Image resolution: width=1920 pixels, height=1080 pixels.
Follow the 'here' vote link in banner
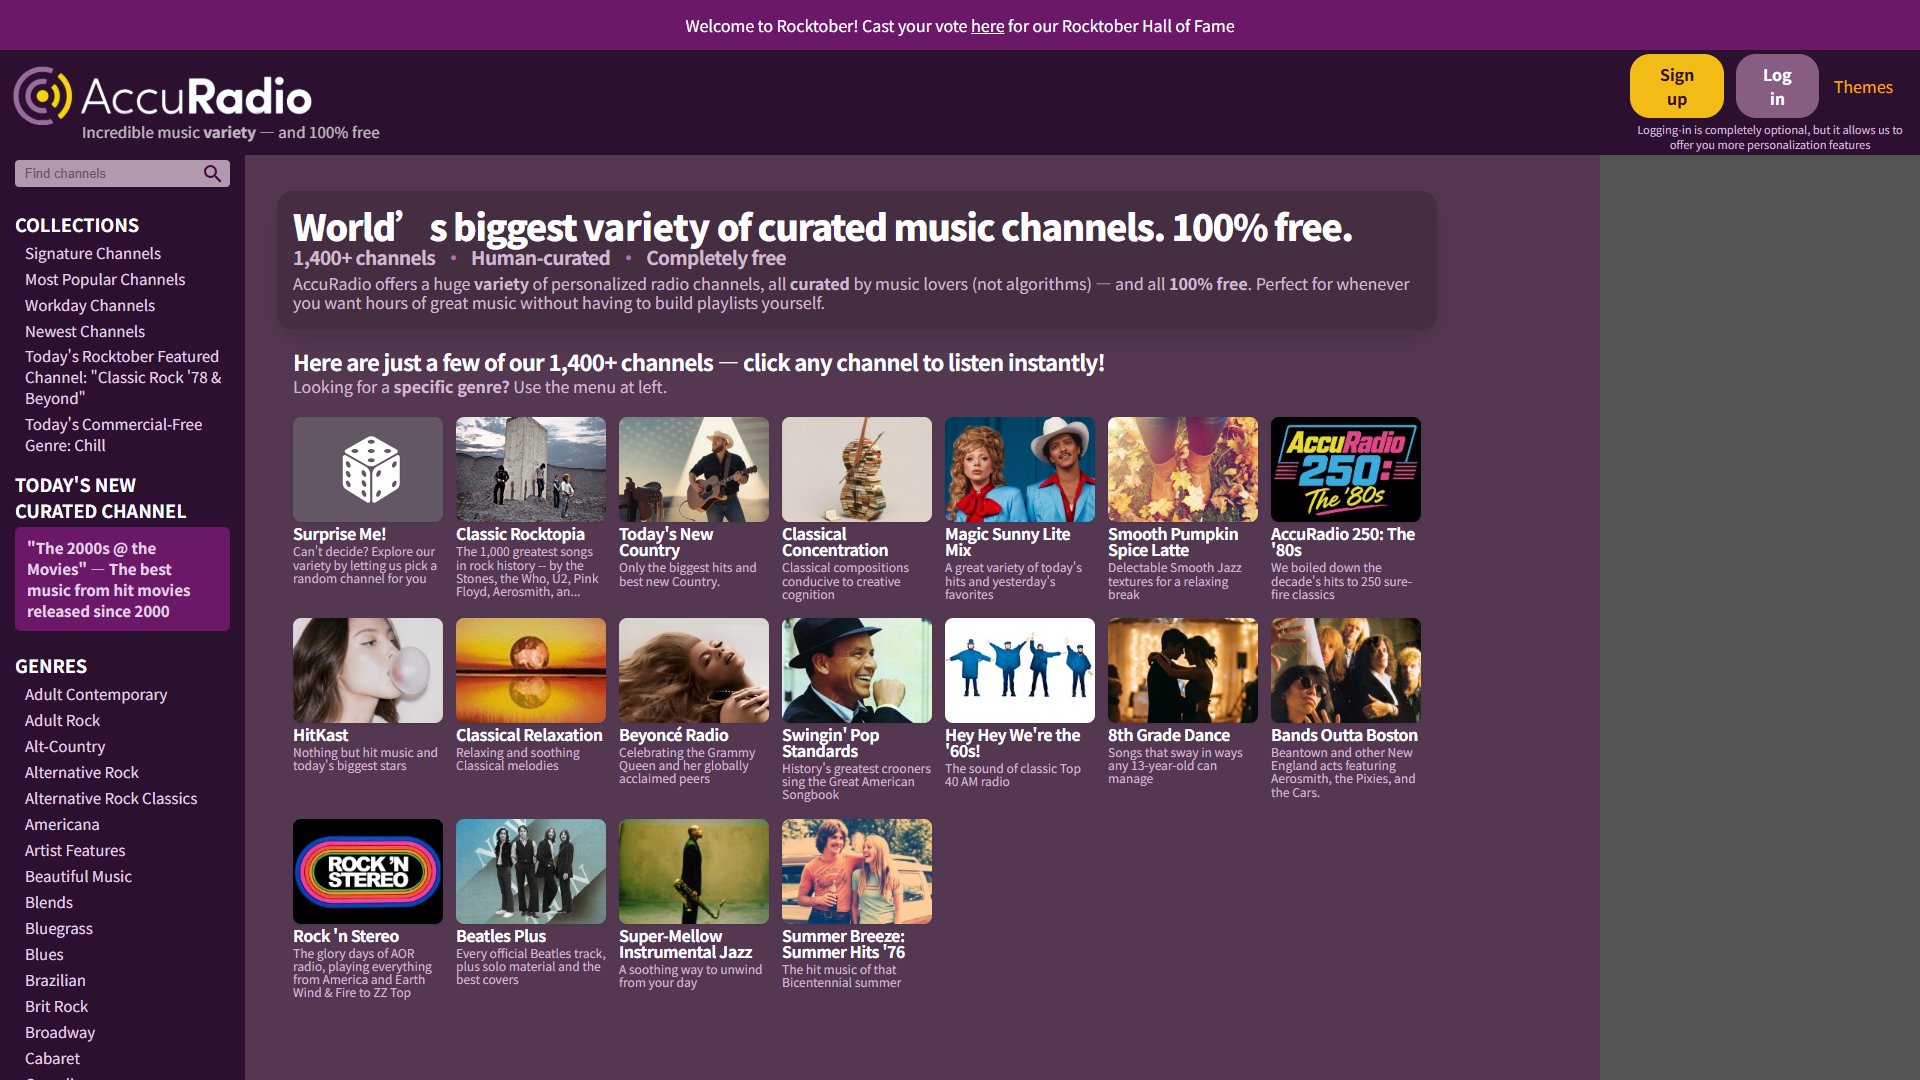click(x=987, y=26)
